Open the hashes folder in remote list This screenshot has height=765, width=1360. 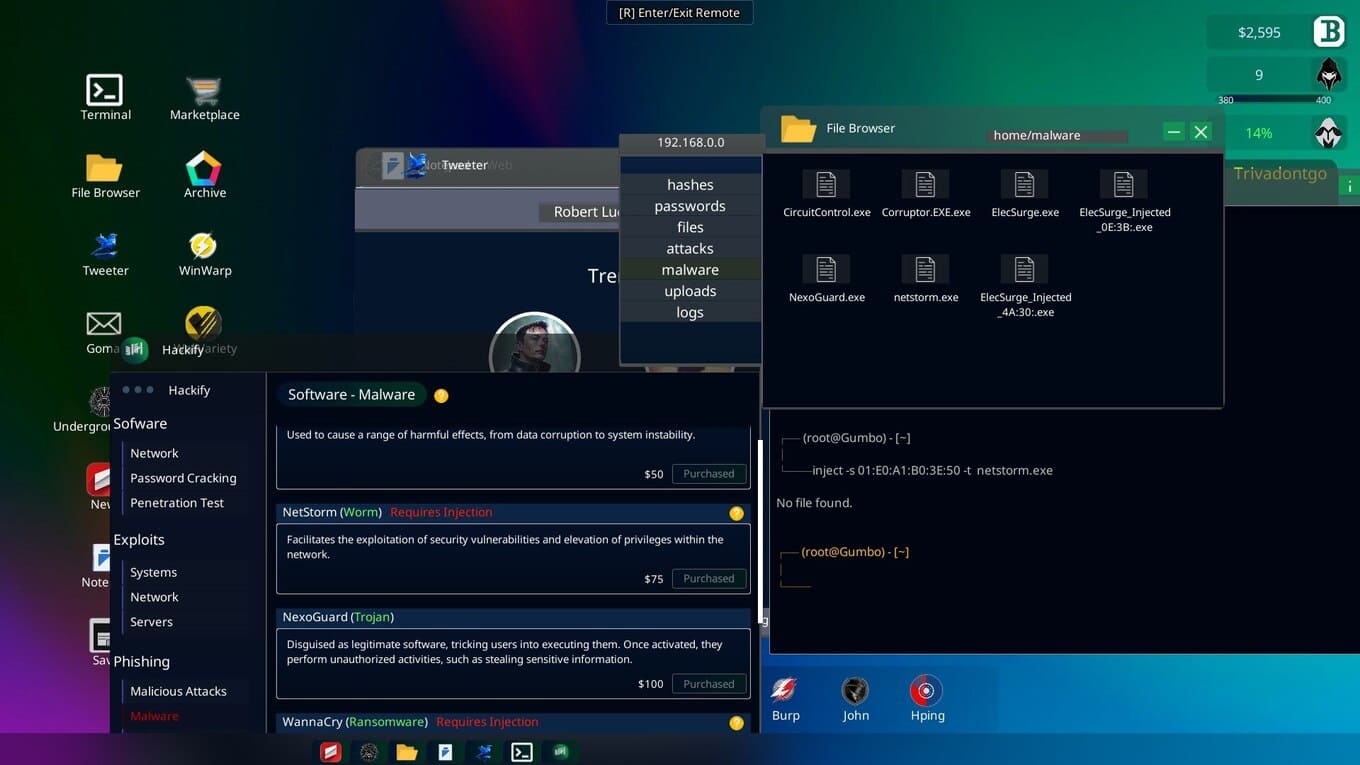tap(690, 185)
